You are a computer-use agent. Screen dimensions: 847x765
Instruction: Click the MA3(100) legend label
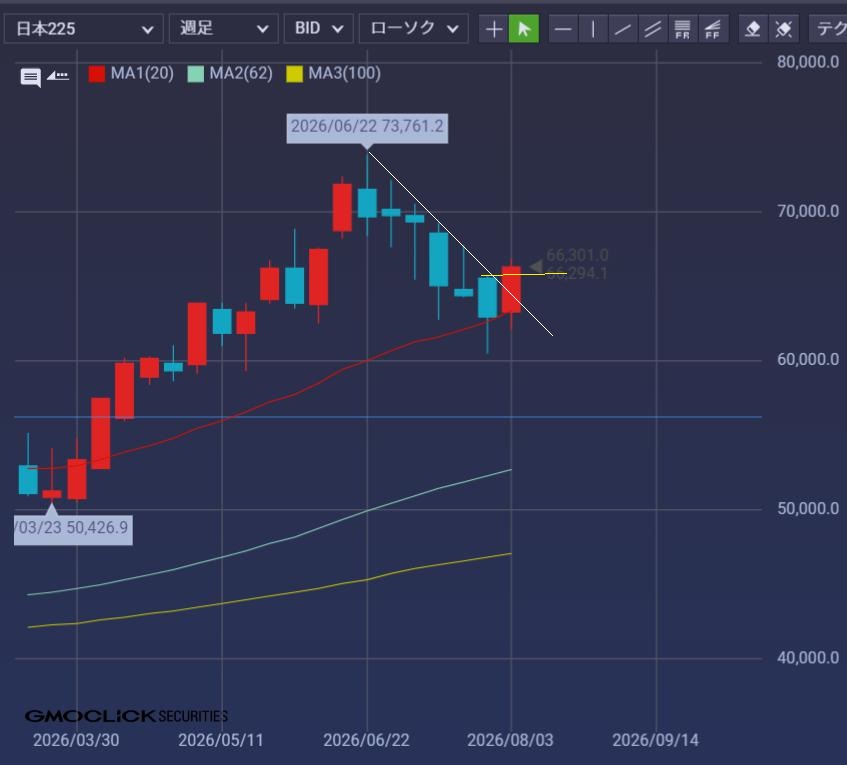point(345,73)
